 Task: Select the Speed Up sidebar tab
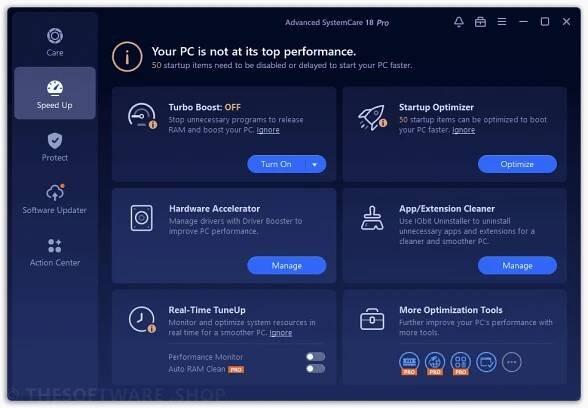55,93
